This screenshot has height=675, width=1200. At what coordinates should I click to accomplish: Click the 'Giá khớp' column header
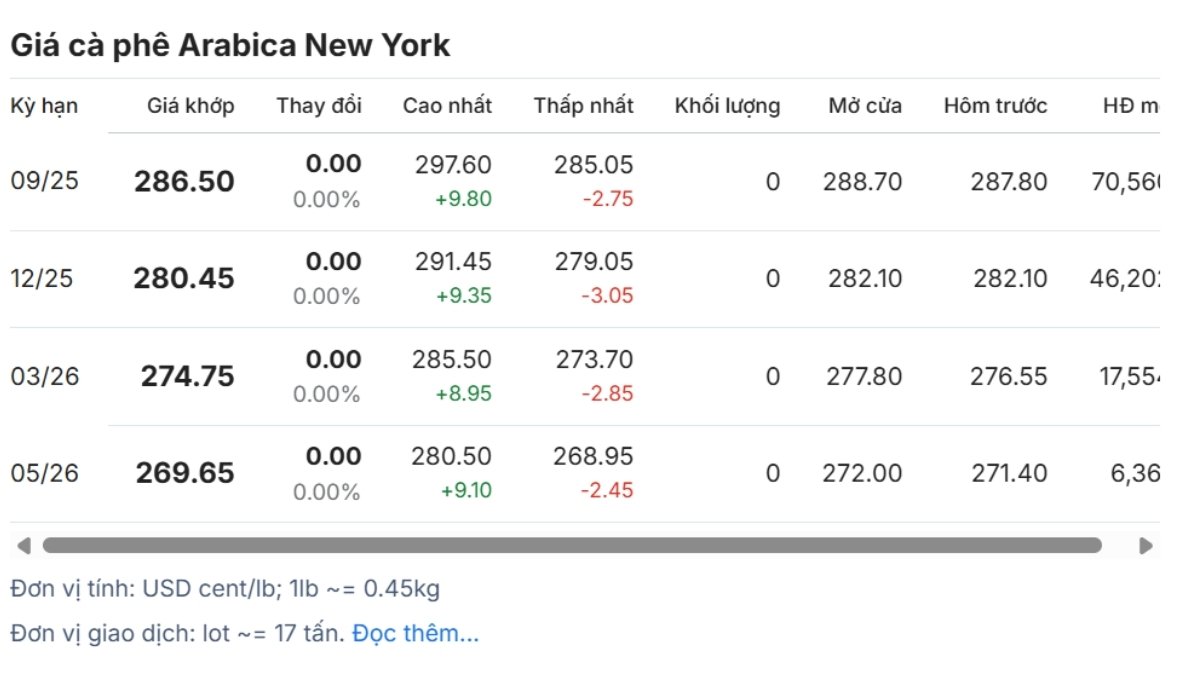(191, 106)
